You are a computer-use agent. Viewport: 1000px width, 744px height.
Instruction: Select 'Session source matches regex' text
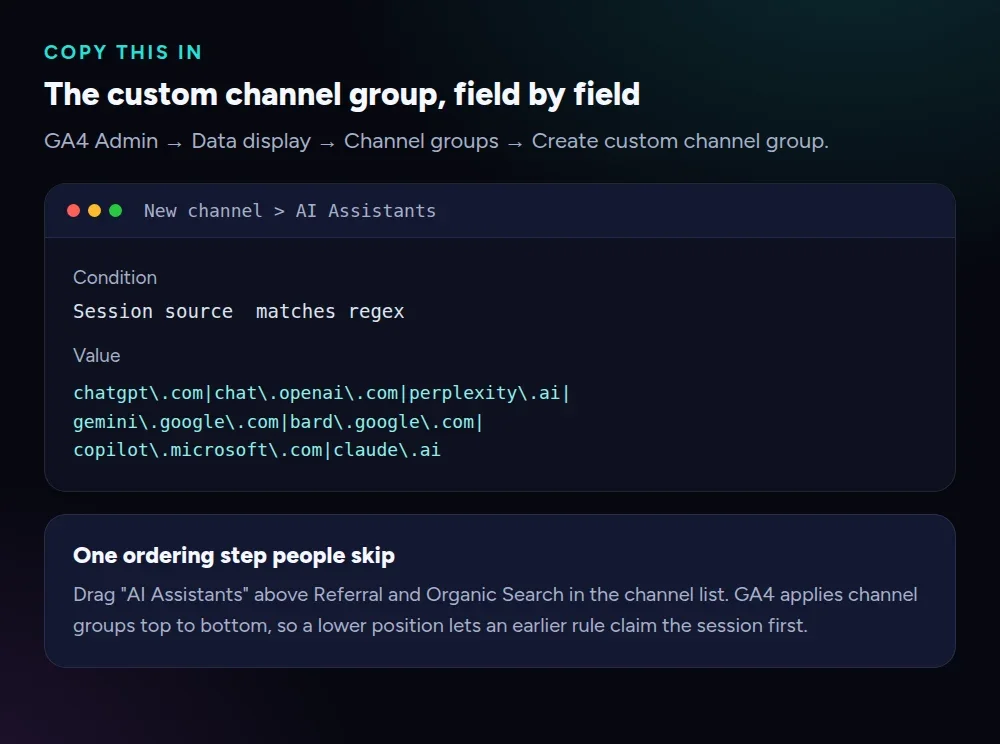coord(239,311)
